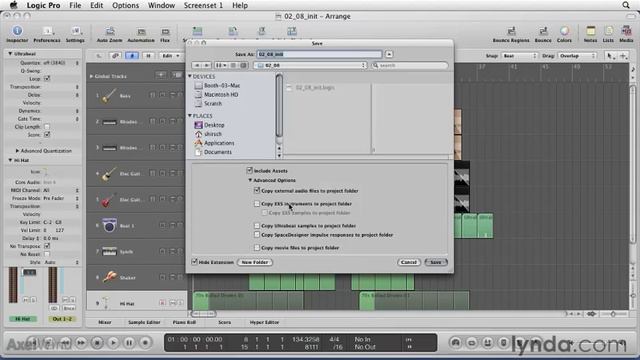Open the Inspector panel icon

[17, 31]
